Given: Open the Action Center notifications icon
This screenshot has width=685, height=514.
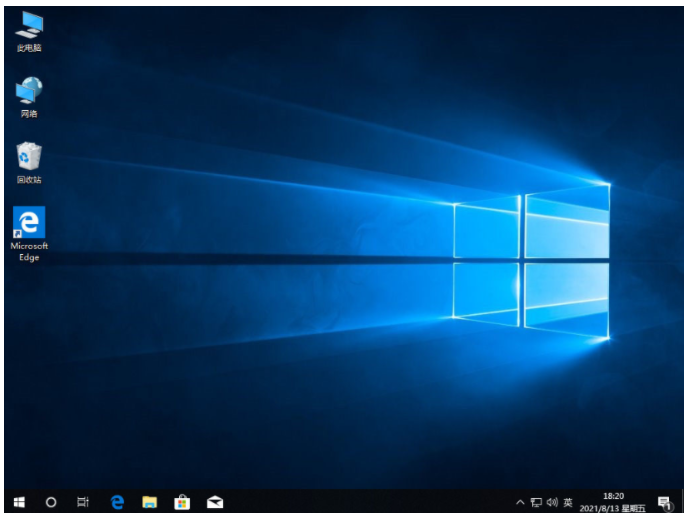Looking at the screenshot, I should click(x=663, y=502).
